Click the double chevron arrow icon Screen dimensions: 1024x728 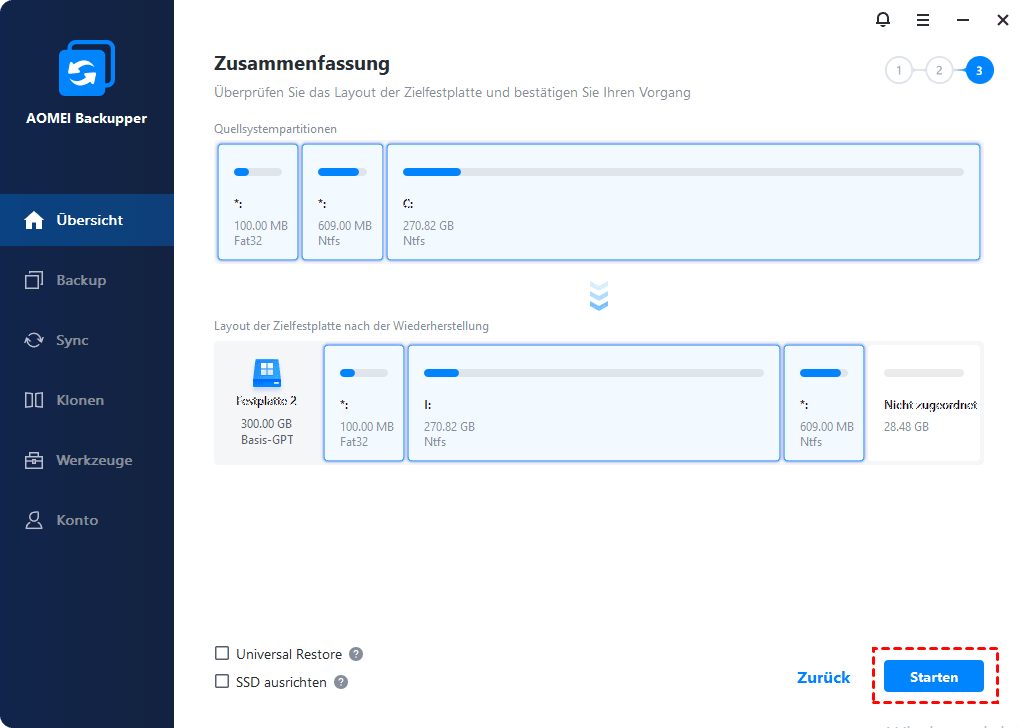click(599, 296)
